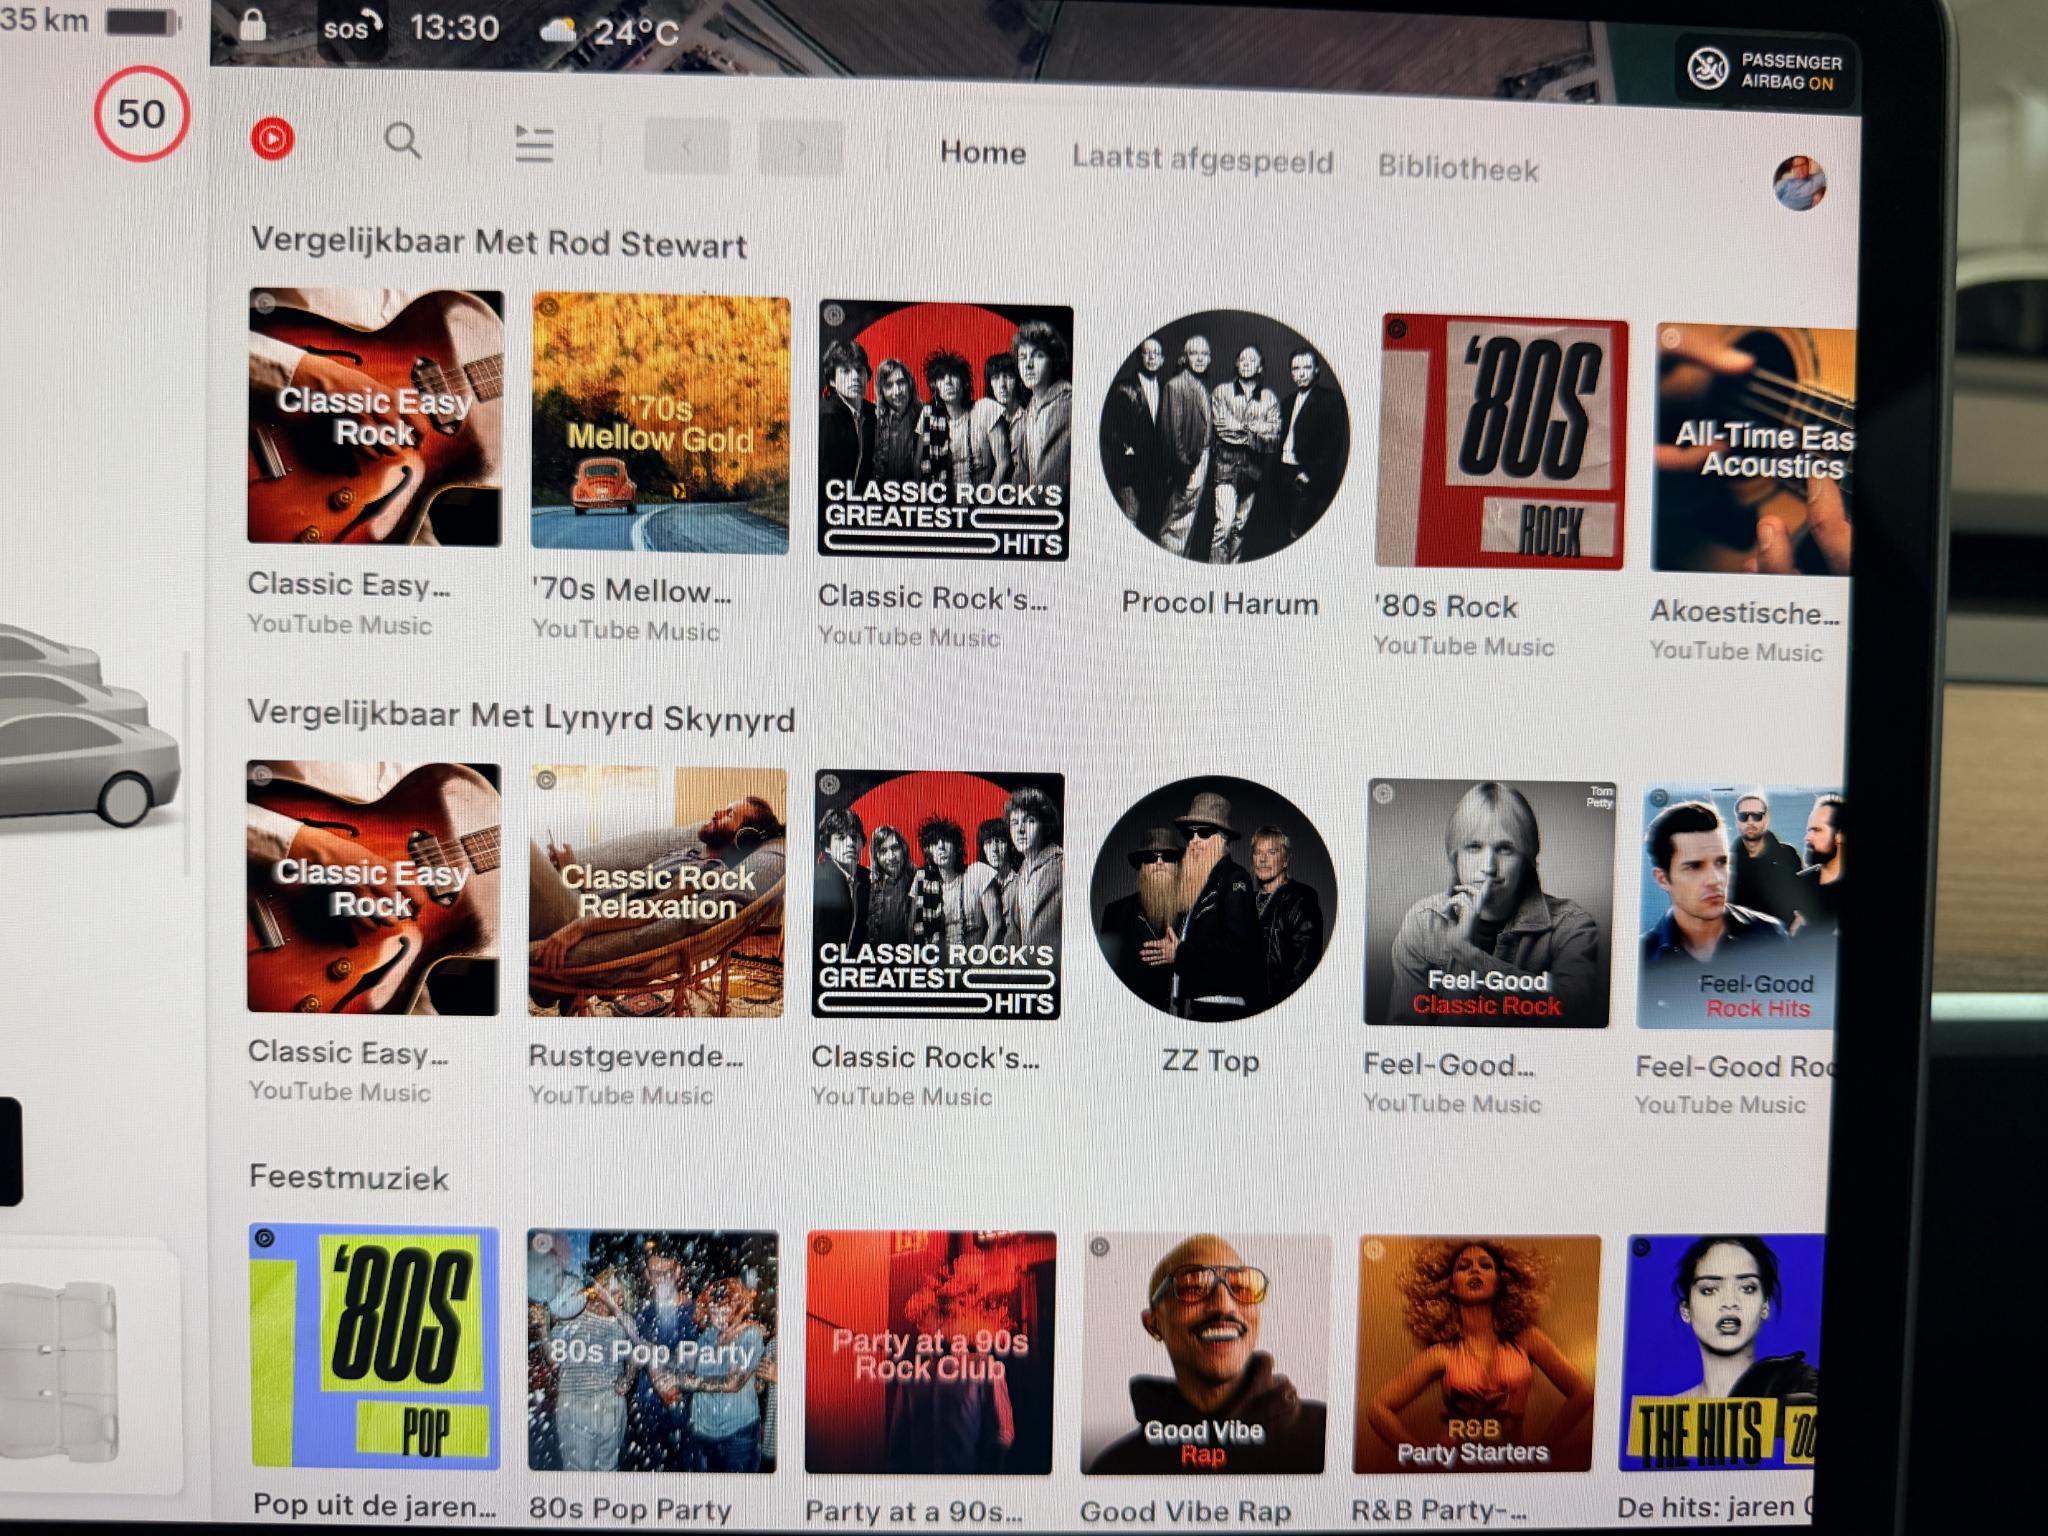Open Classic Rock's Greatest Hits under Rod Stewart
The height and width of the screenshot is (1536, 2048).
[945, 431]
